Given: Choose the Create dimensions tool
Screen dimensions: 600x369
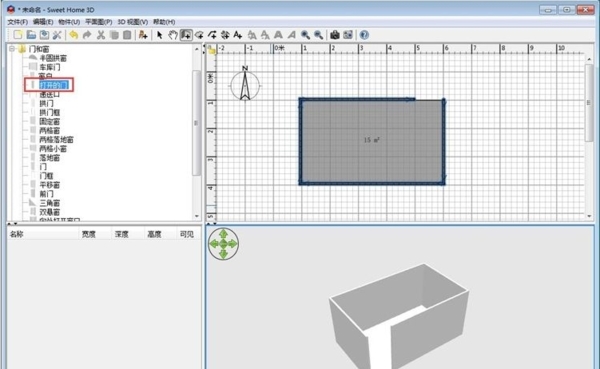Looking at the screenshot, I should pos(225,35).
